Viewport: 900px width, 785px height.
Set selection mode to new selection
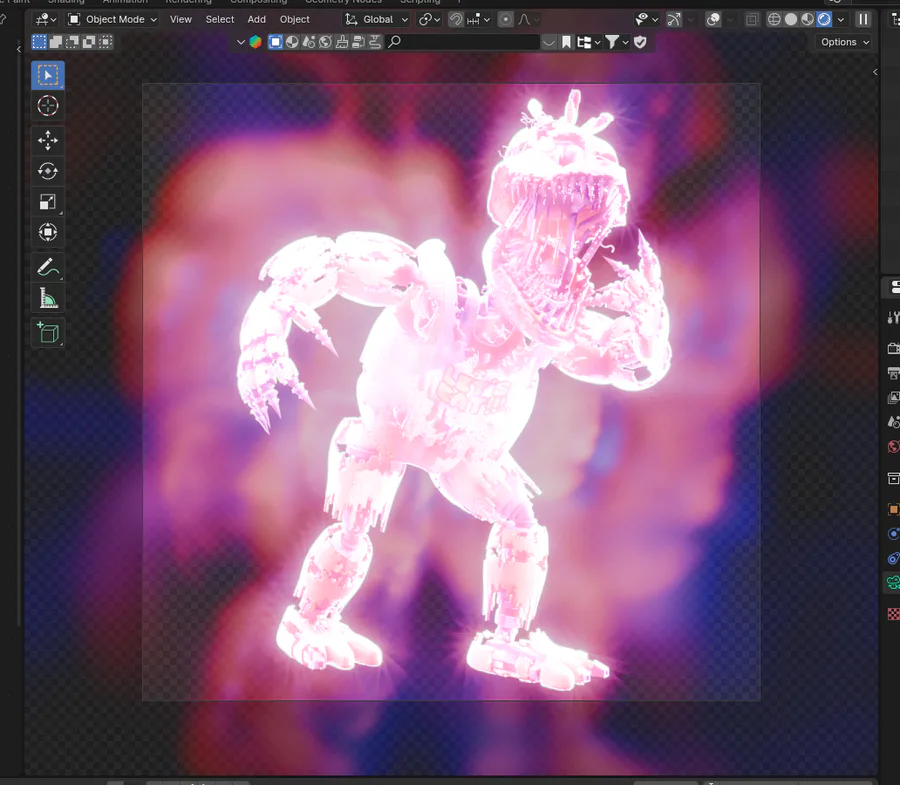point(39,42)
